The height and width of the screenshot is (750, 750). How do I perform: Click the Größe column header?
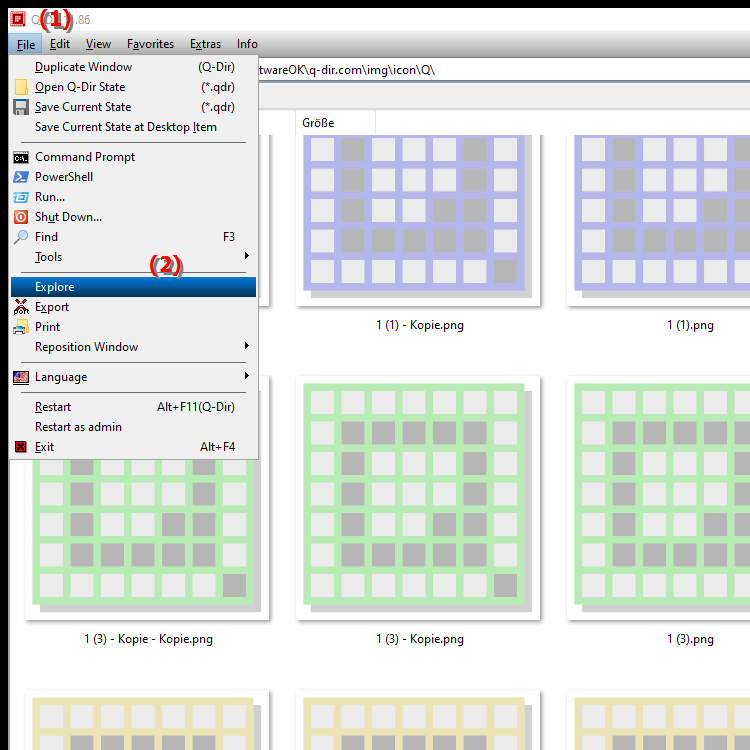coord(335,123)
